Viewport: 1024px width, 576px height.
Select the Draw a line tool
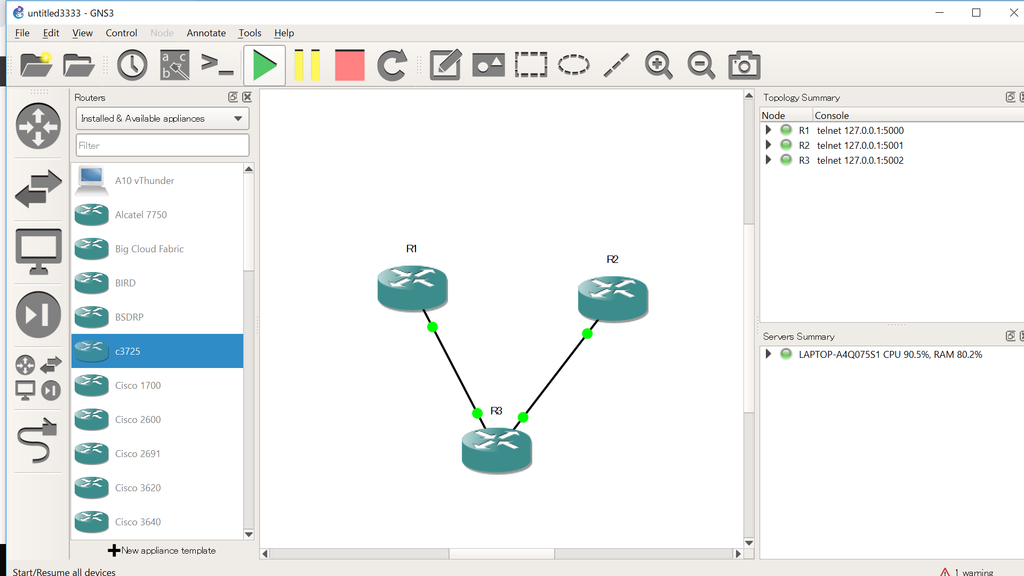[616, 65]
